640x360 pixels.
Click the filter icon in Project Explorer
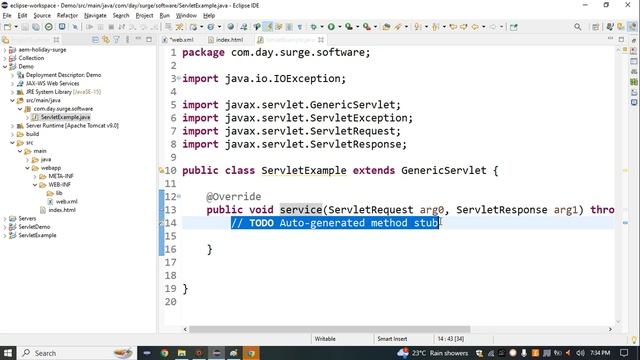[x=117, y=40]
